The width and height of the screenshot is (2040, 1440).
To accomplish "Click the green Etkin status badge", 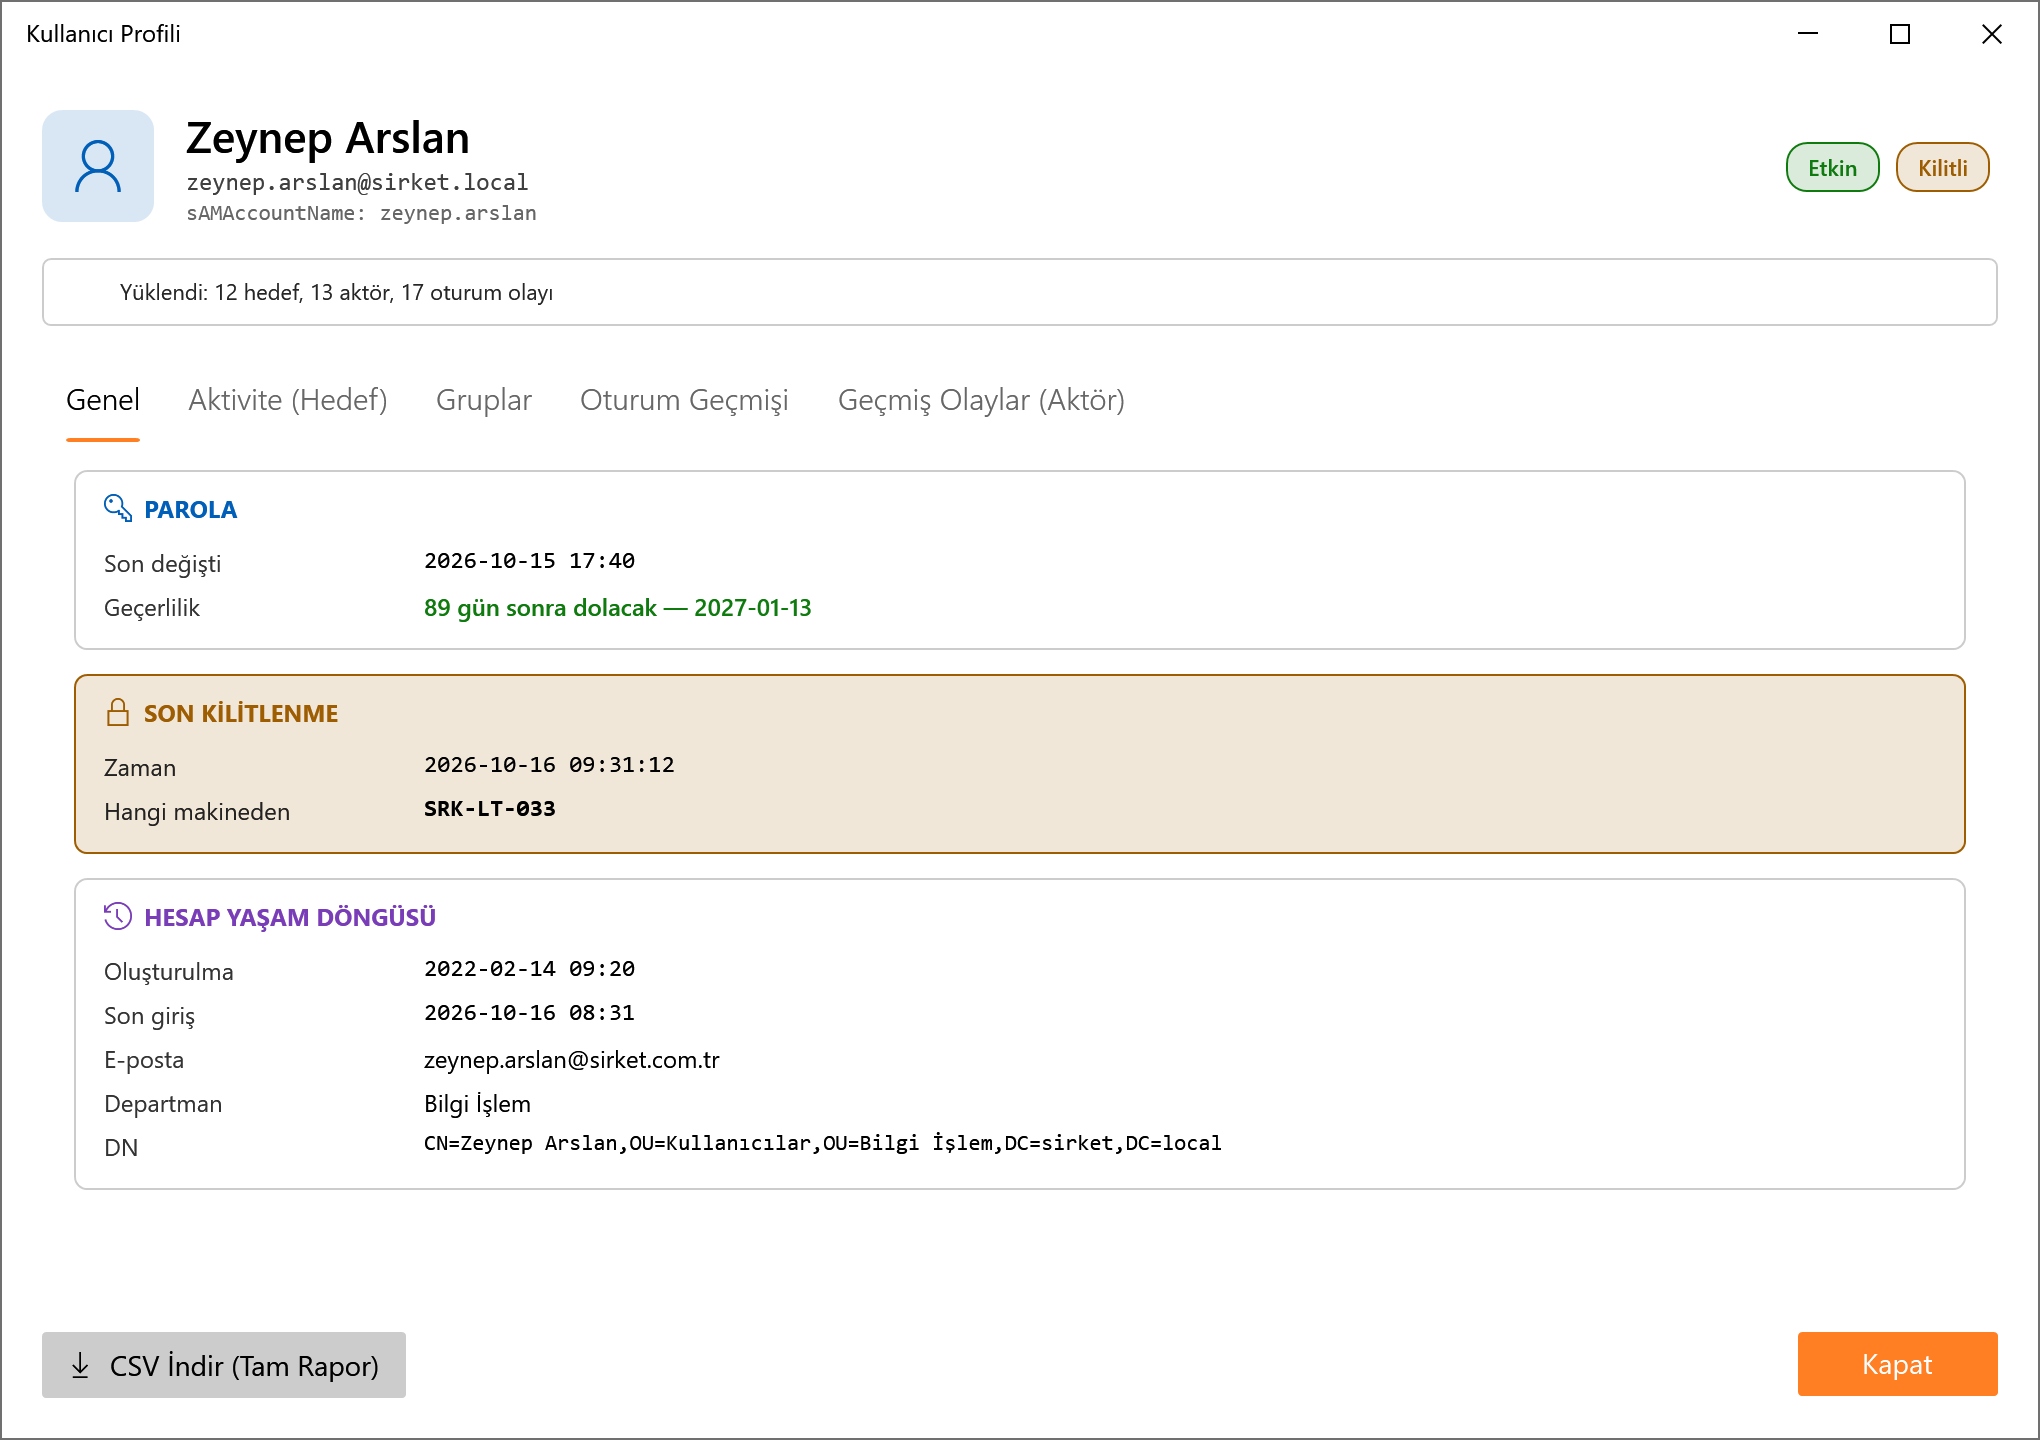I will pyautogui.click(x=1833, y=167).
